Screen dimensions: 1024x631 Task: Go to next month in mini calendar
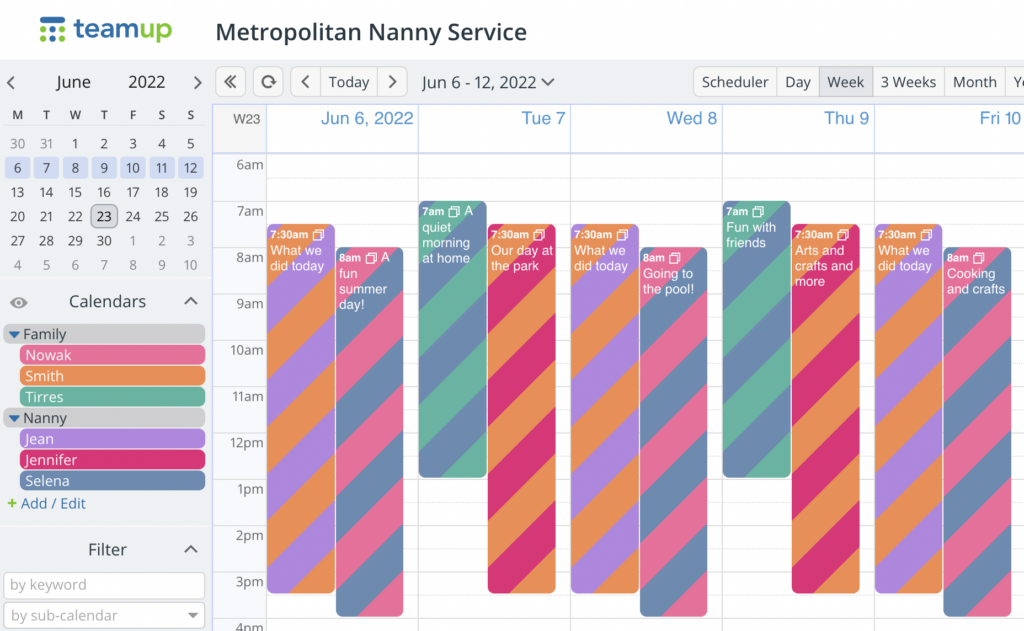click(197, 83)
